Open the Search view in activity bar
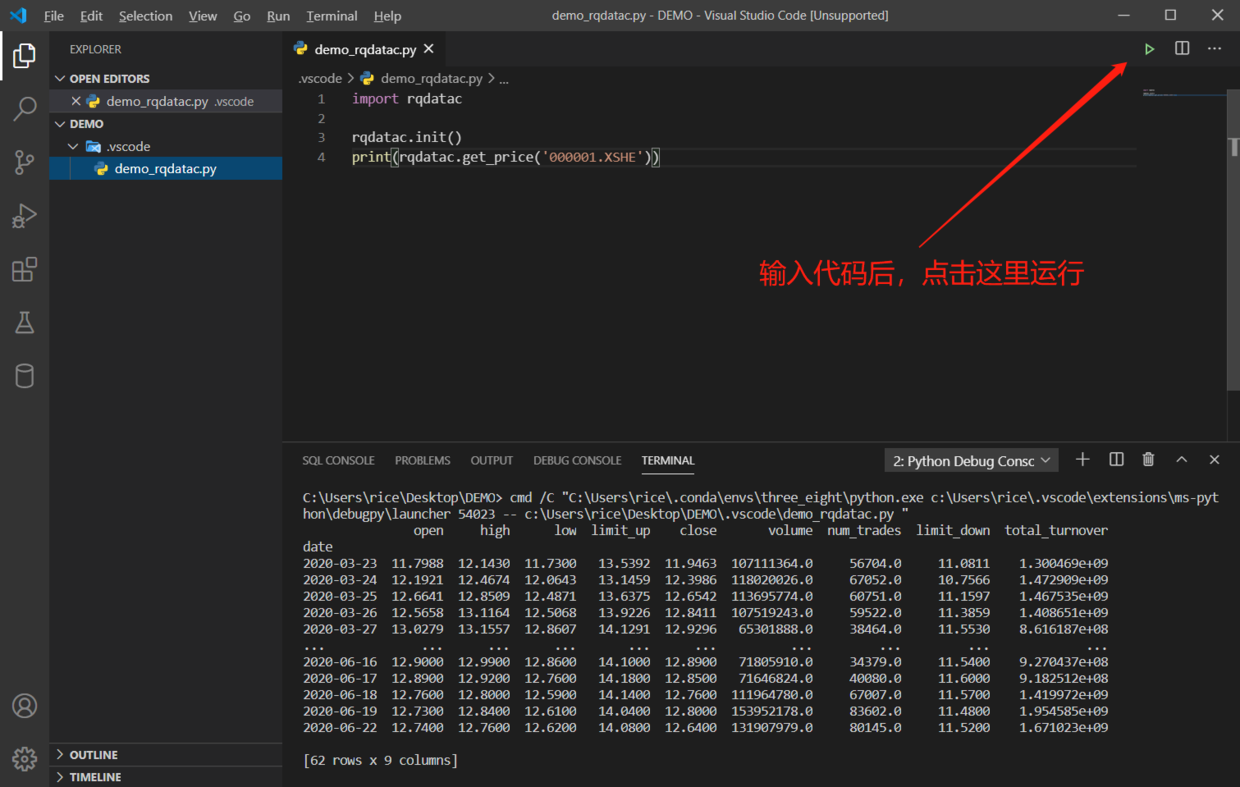The height and width of the screenshot is (787, 1240). coord(25,108)
